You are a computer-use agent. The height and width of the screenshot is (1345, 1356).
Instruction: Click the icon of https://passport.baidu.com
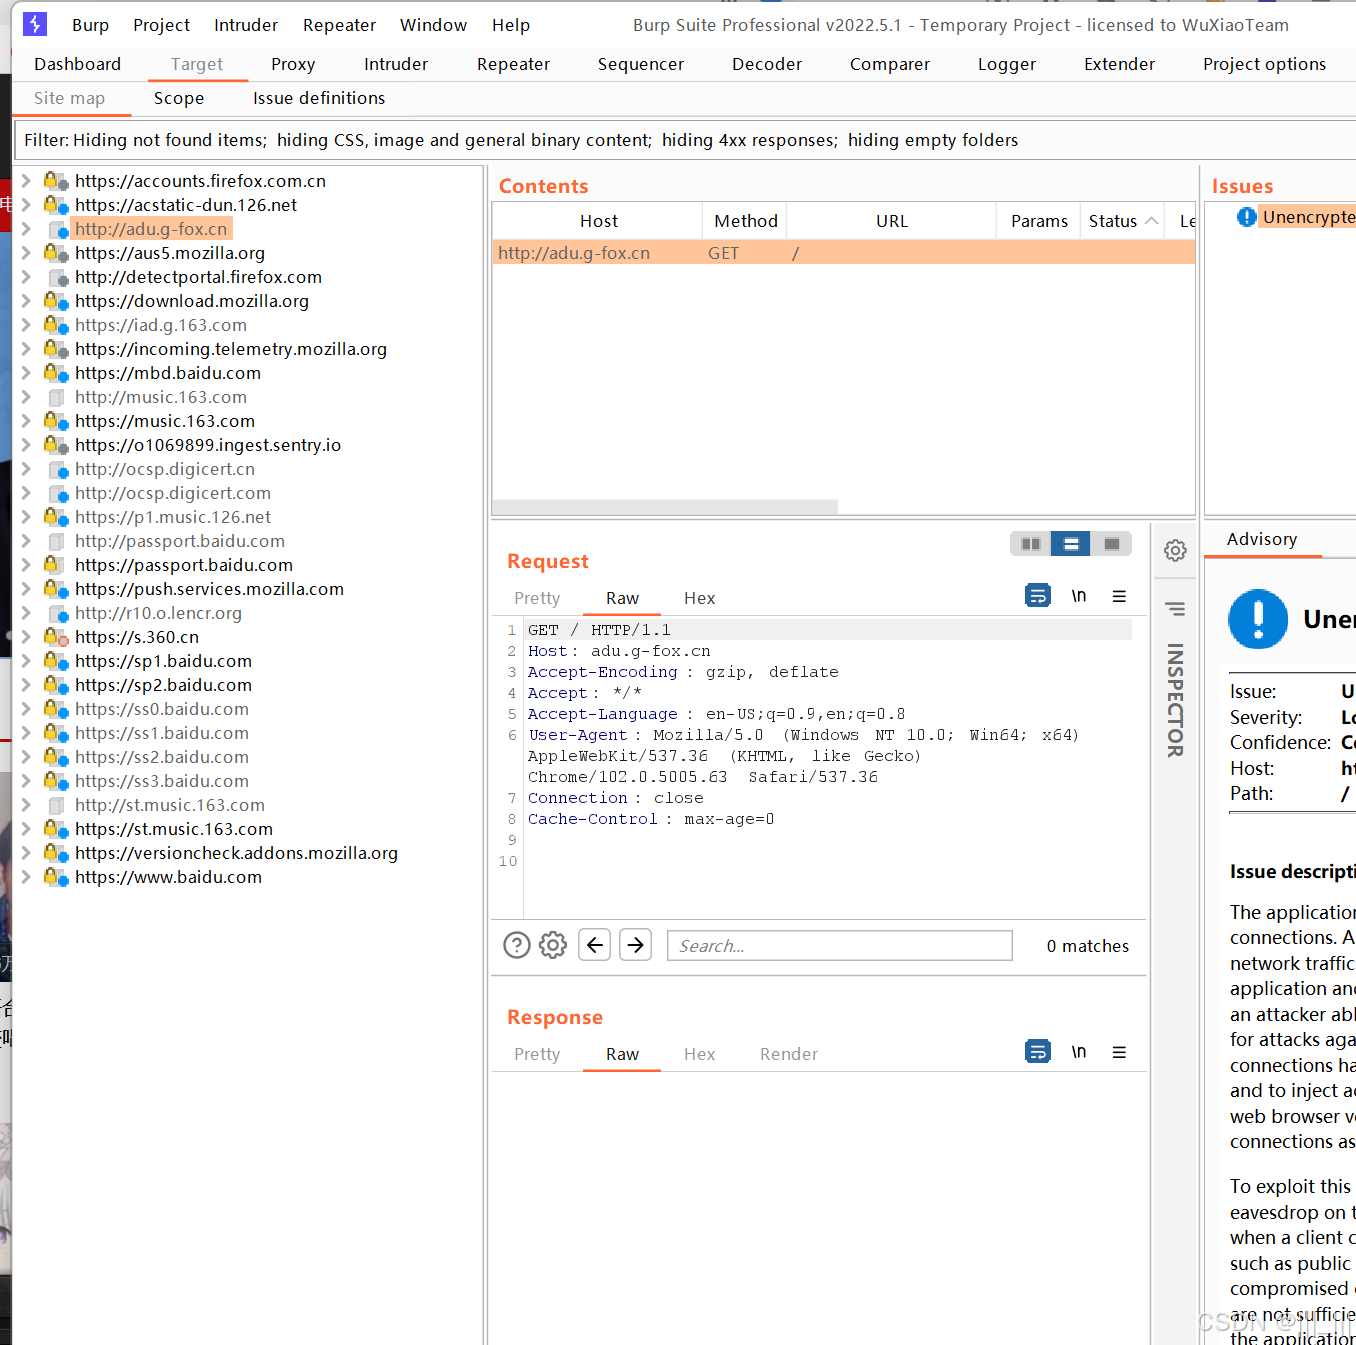click(x=56, y=565)
